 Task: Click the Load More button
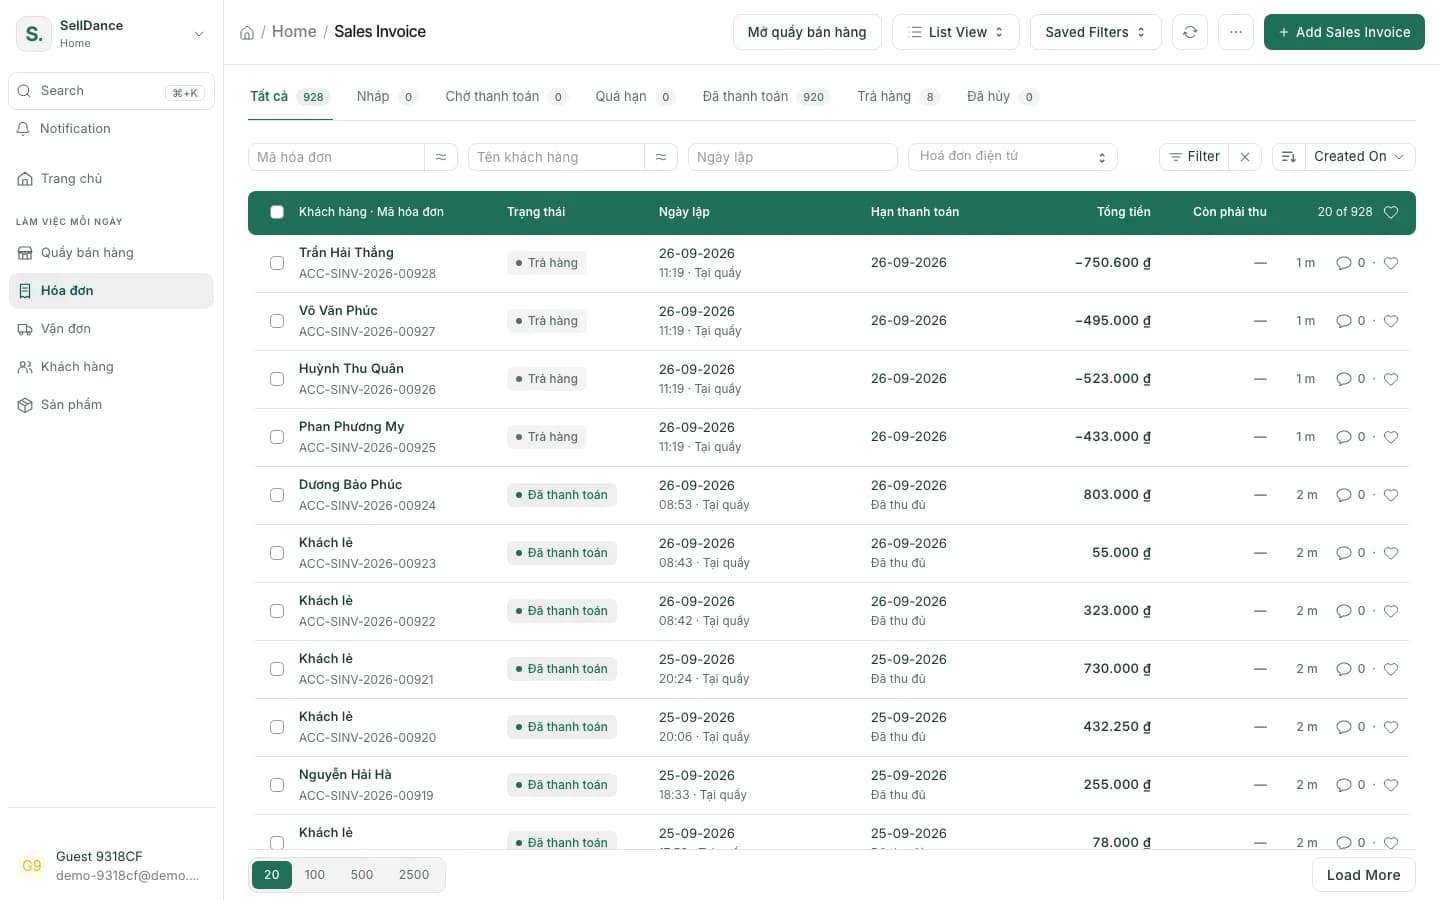pos(1364,875)
